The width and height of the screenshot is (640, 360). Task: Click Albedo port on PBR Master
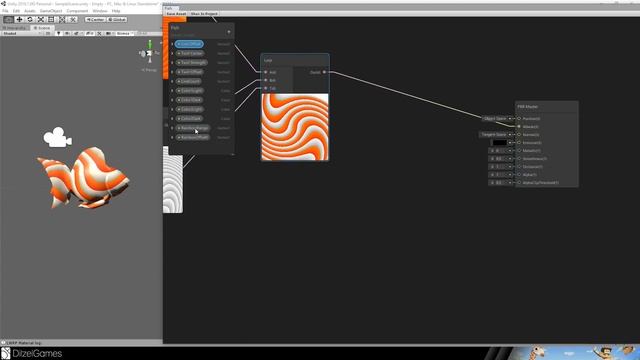pyautogui.click(x=519, y=127)
